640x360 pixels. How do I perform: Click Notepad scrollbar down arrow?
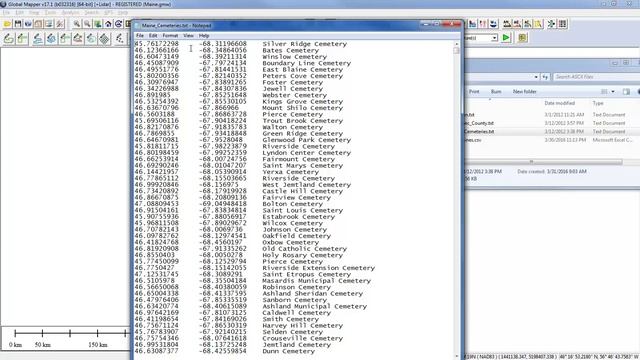pyautogui.click(x=456, y=356)
